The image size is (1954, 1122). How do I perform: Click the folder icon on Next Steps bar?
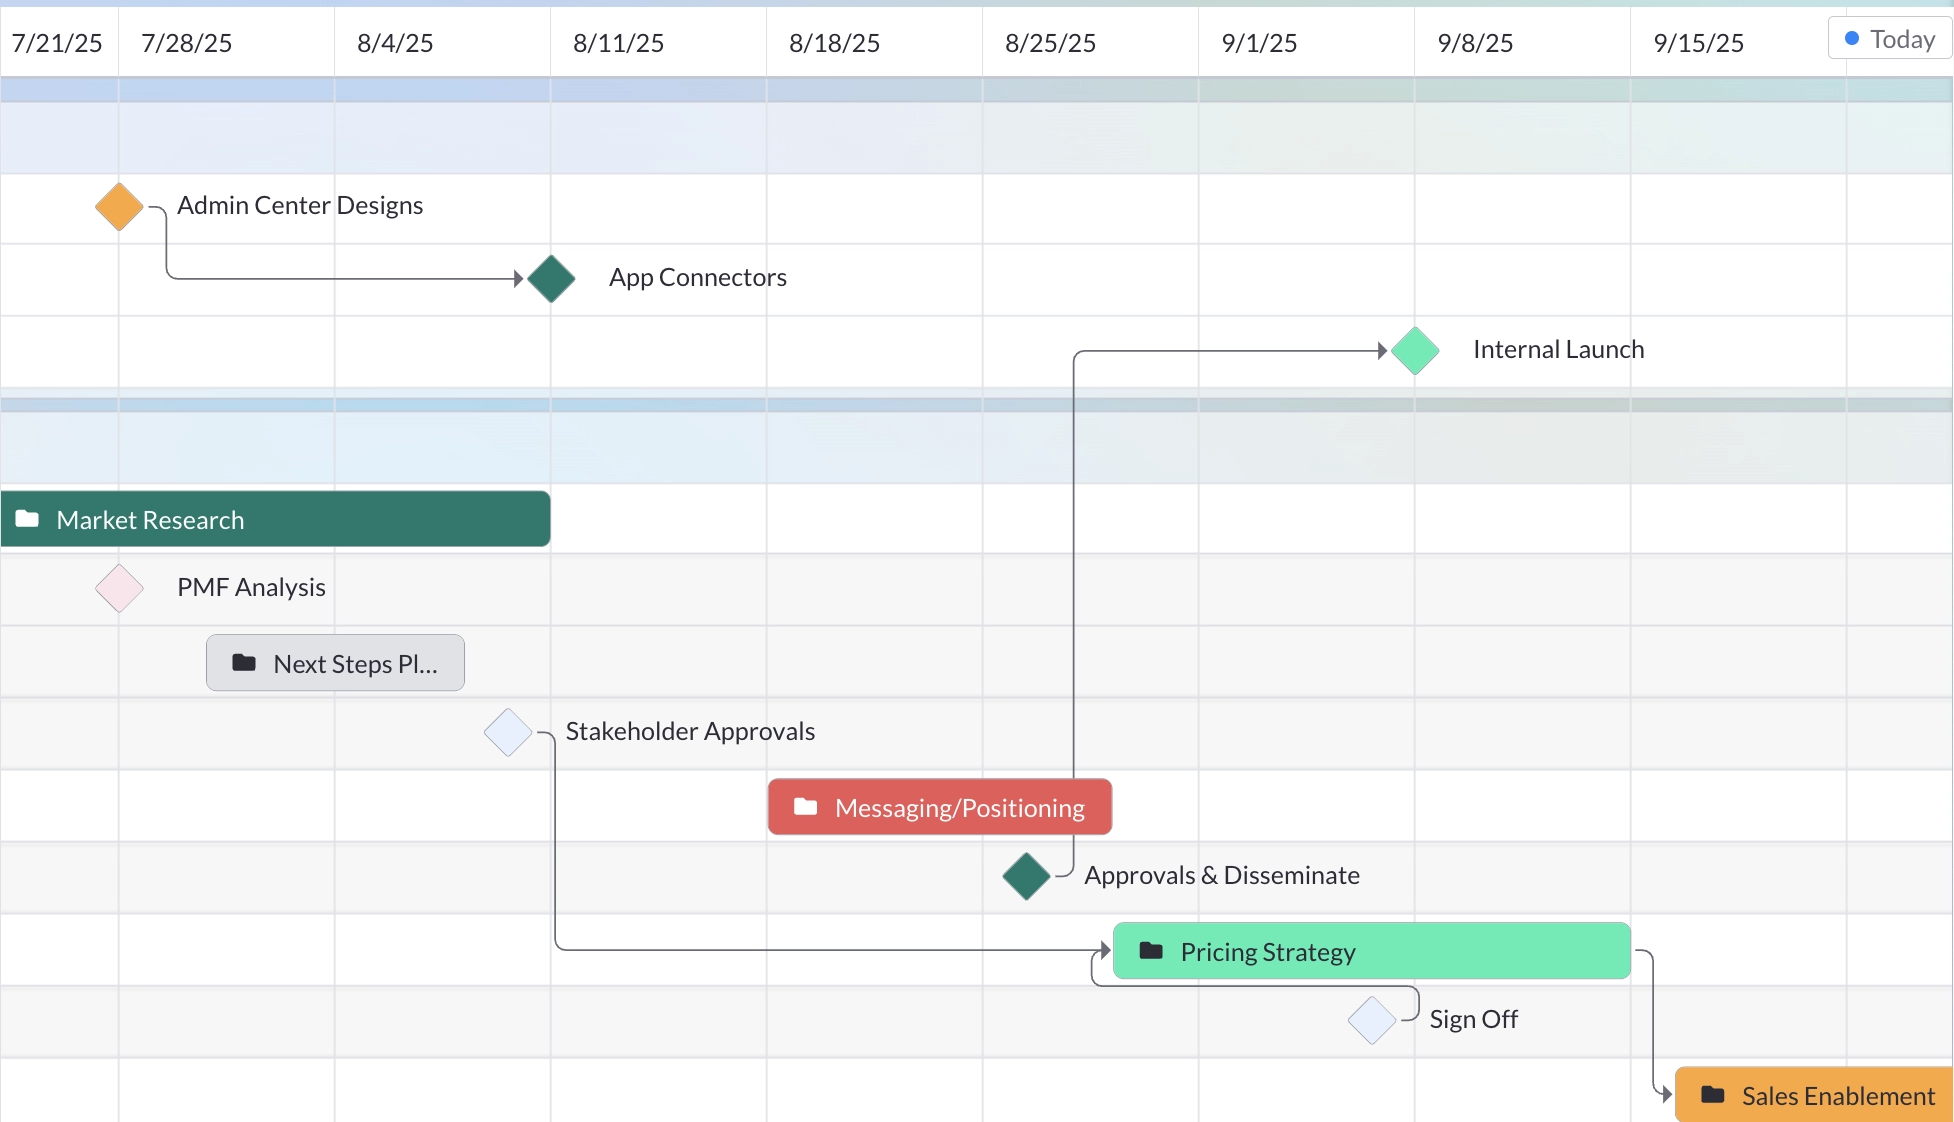point(244,663)
